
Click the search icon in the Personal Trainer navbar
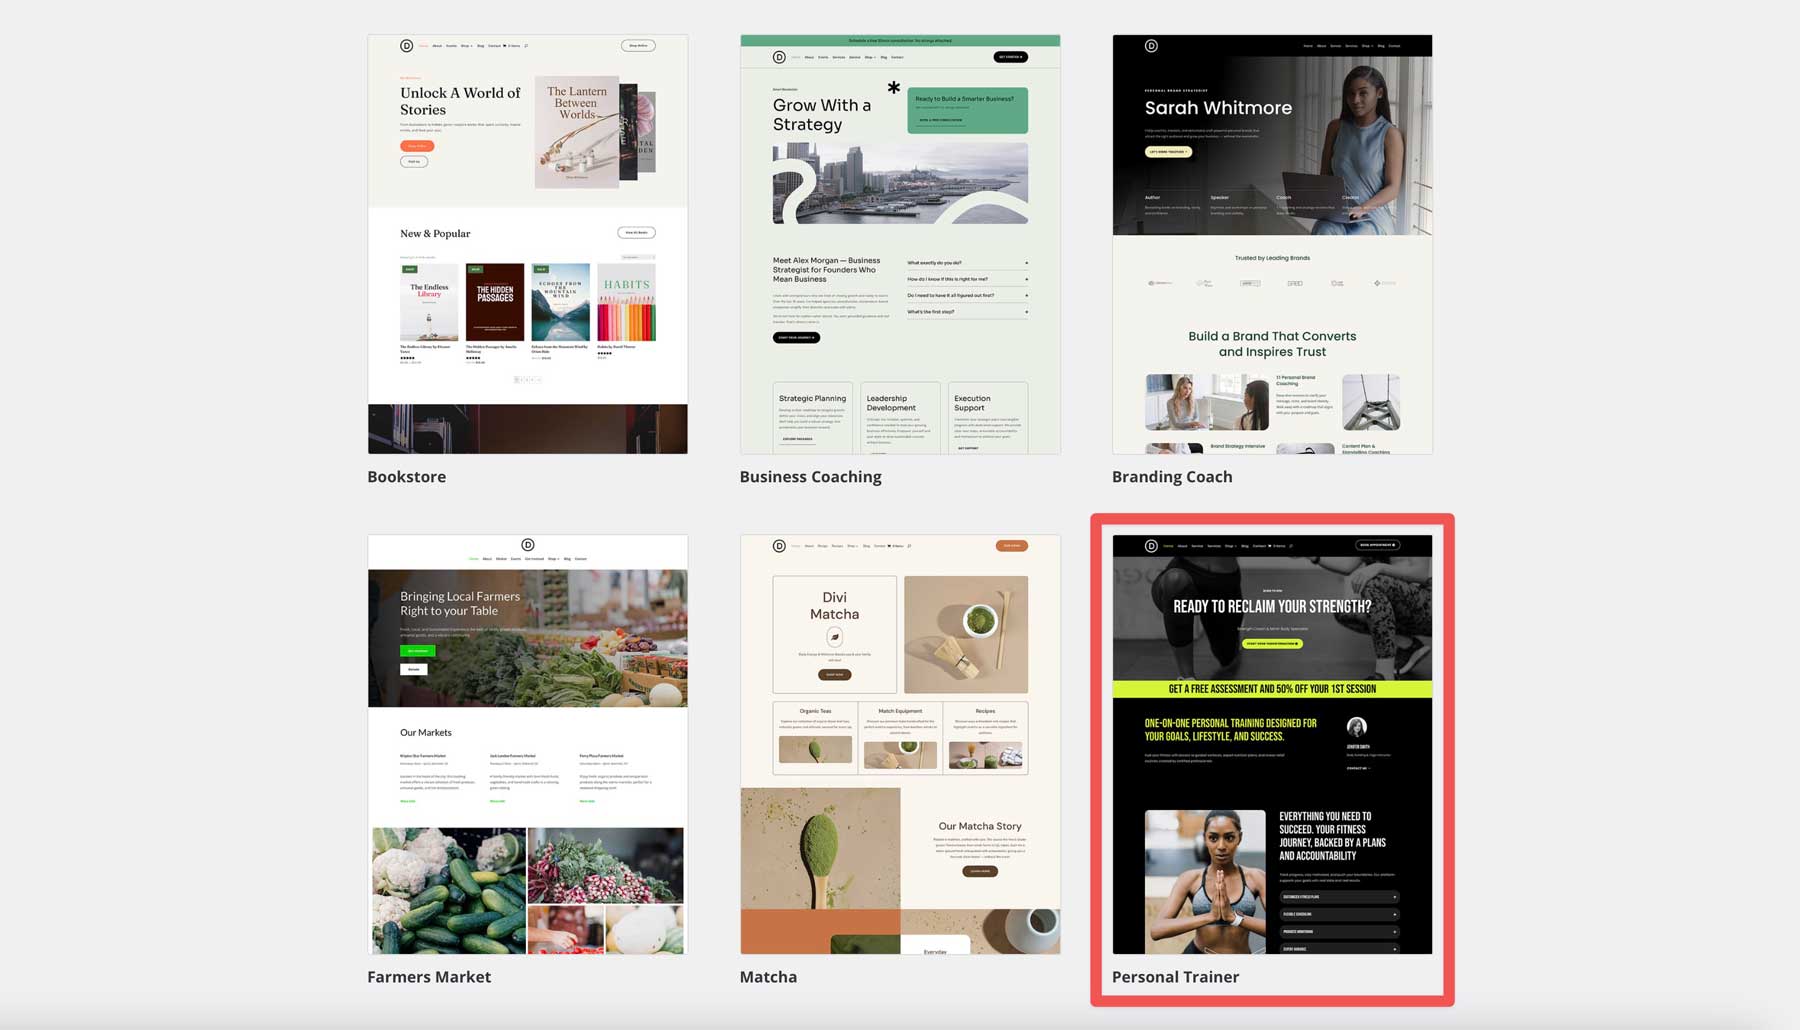[1291, 546]
